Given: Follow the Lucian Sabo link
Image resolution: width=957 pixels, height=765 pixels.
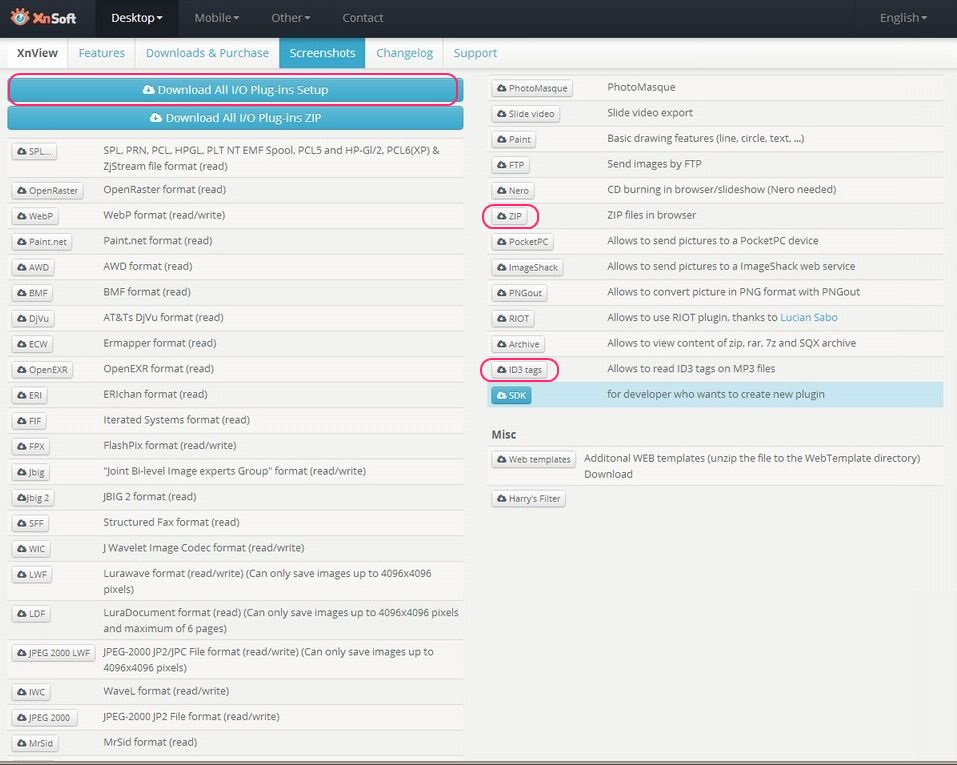Looking at the screenshot, I should (x=808, y=317).
